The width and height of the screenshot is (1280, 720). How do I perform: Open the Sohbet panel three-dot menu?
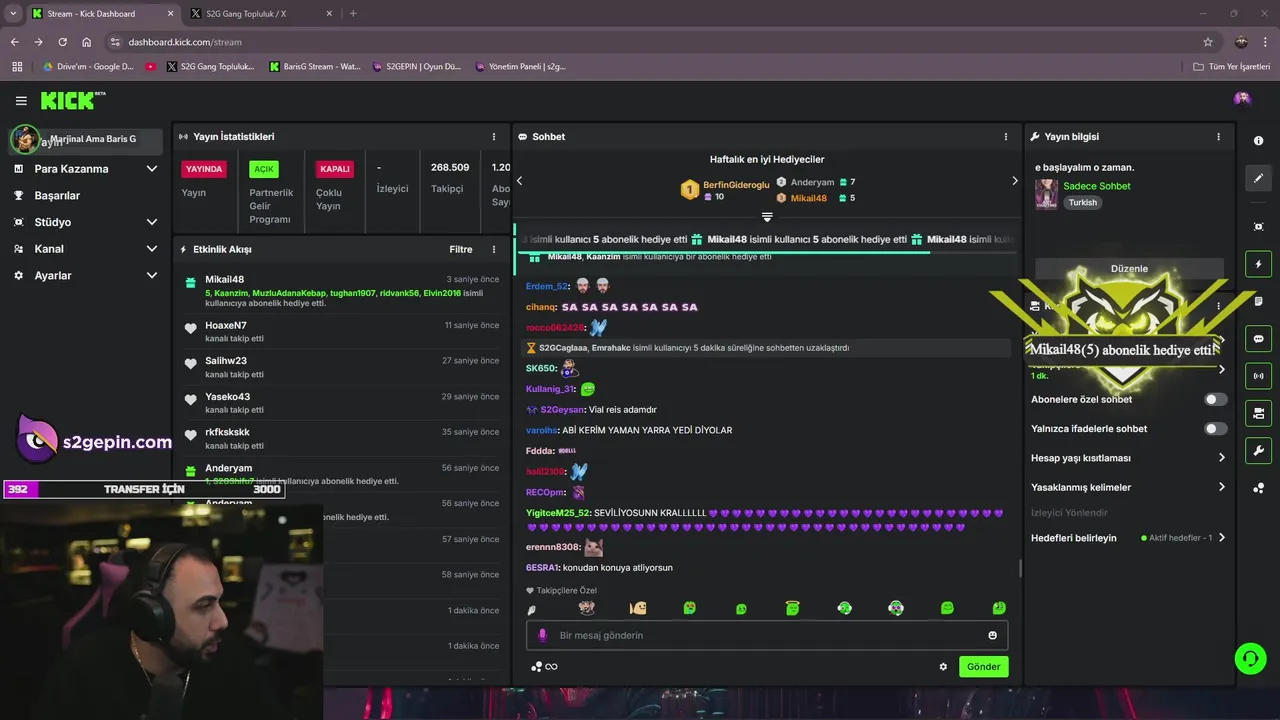[1006, 137]
